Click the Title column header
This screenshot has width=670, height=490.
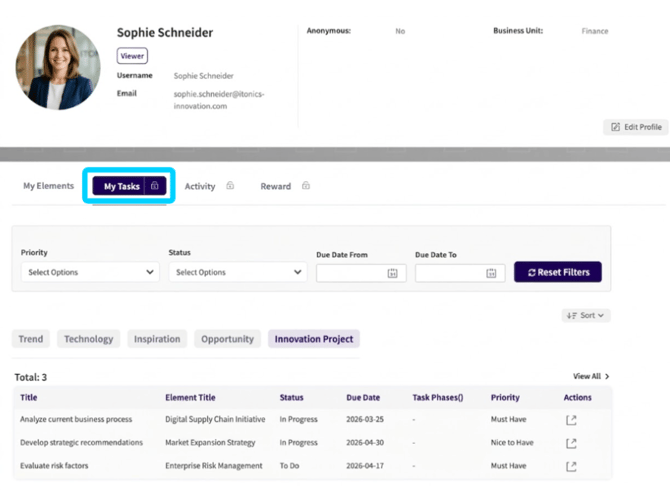coord(29,397)
